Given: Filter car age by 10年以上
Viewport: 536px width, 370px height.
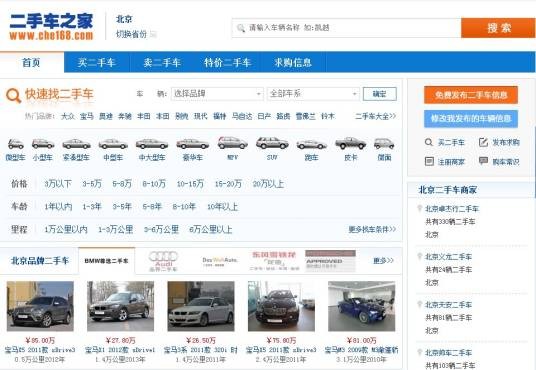Looking at the screenshot, I should (x=223, y=207).
